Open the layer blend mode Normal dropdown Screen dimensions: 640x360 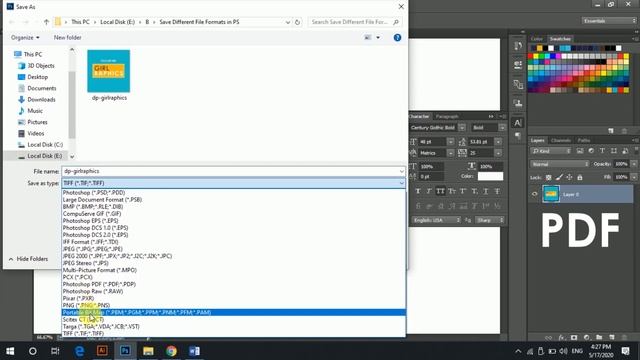click(560, 164)
